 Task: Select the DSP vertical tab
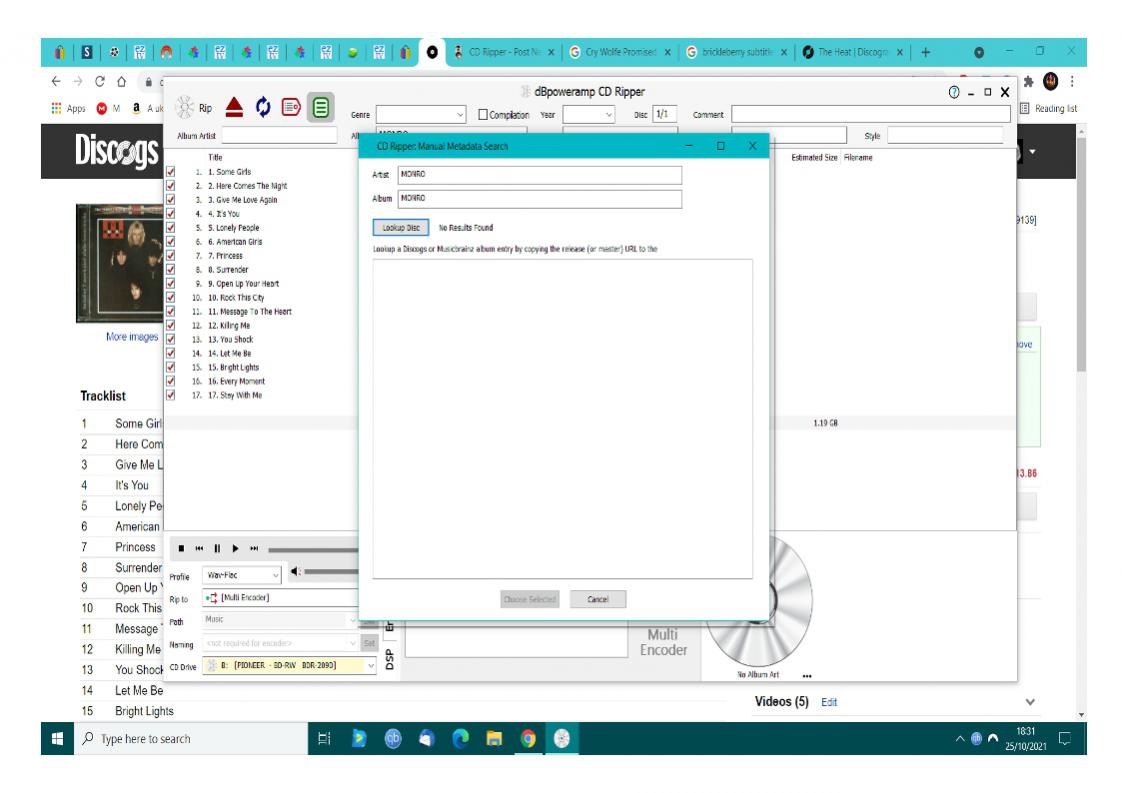coord(389,661)
